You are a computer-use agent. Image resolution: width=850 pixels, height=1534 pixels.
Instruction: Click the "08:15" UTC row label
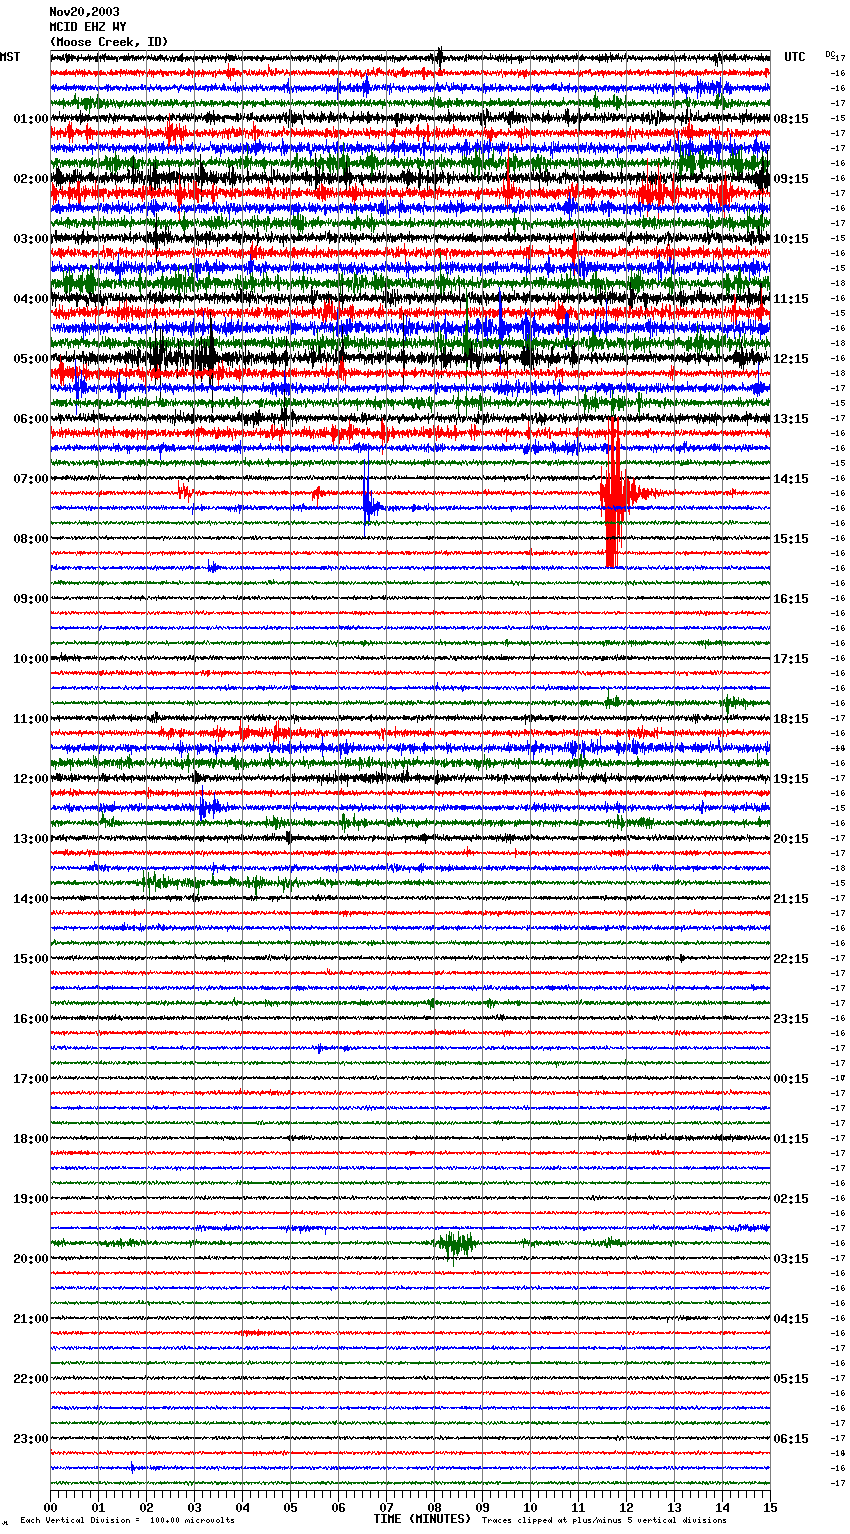(x=791, y=119)
